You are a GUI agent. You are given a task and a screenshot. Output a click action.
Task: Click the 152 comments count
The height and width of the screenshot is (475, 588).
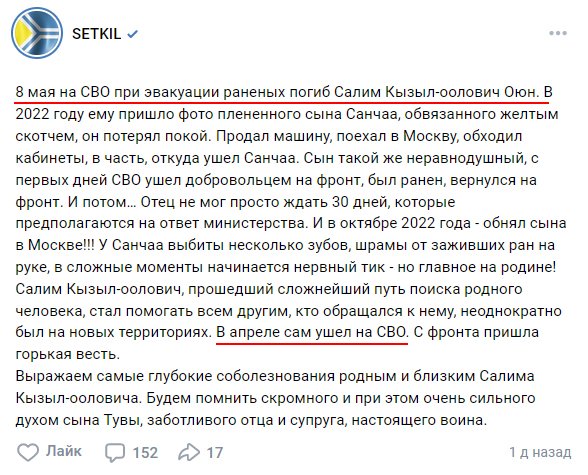145,453
